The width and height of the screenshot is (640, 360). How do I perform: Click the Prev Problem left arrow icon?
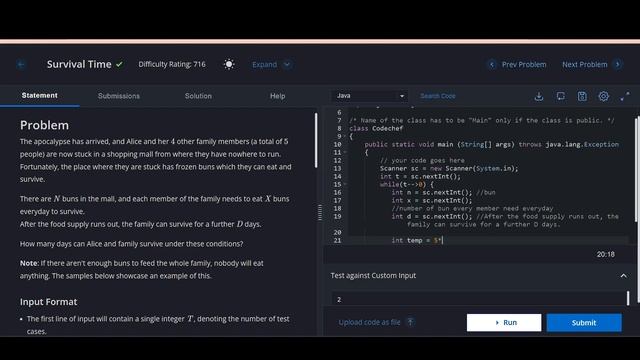[492, 64]
